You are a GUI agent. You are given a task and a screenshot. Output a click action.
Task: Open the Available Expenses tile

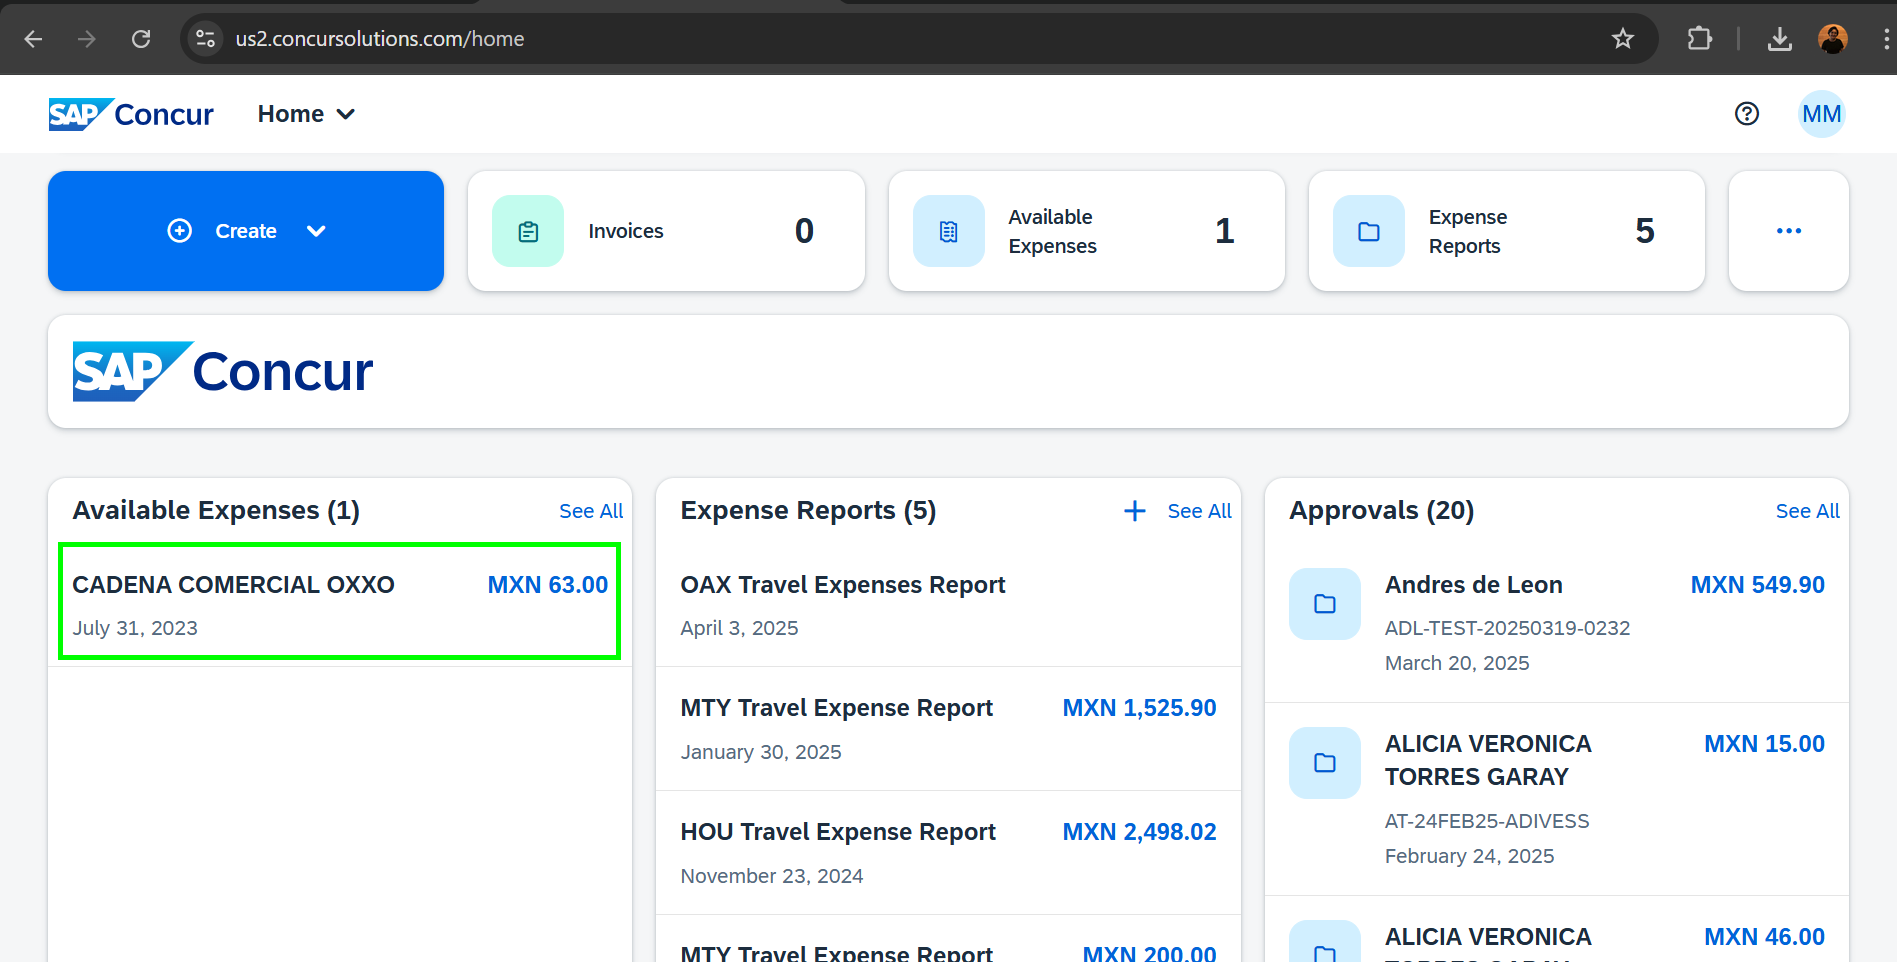coord(1087,231)
